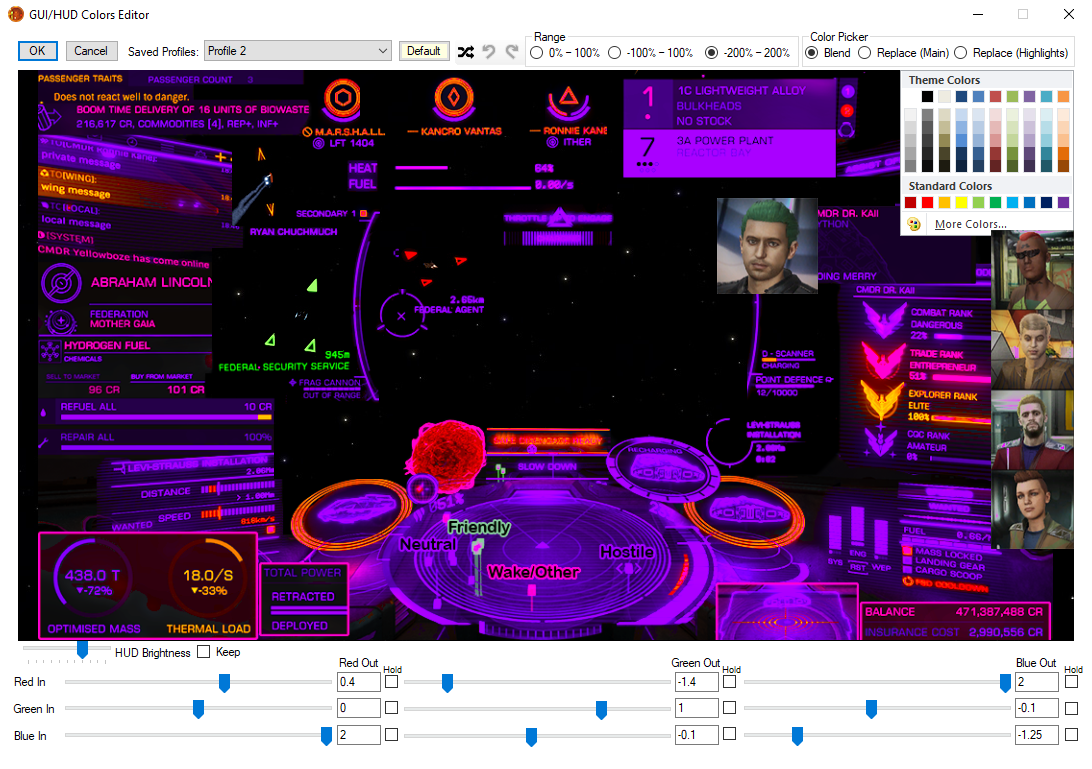Screen dimensions: 1092x769
Task: Click the randomize colors shuffle icon
Action: pos(466,52)
